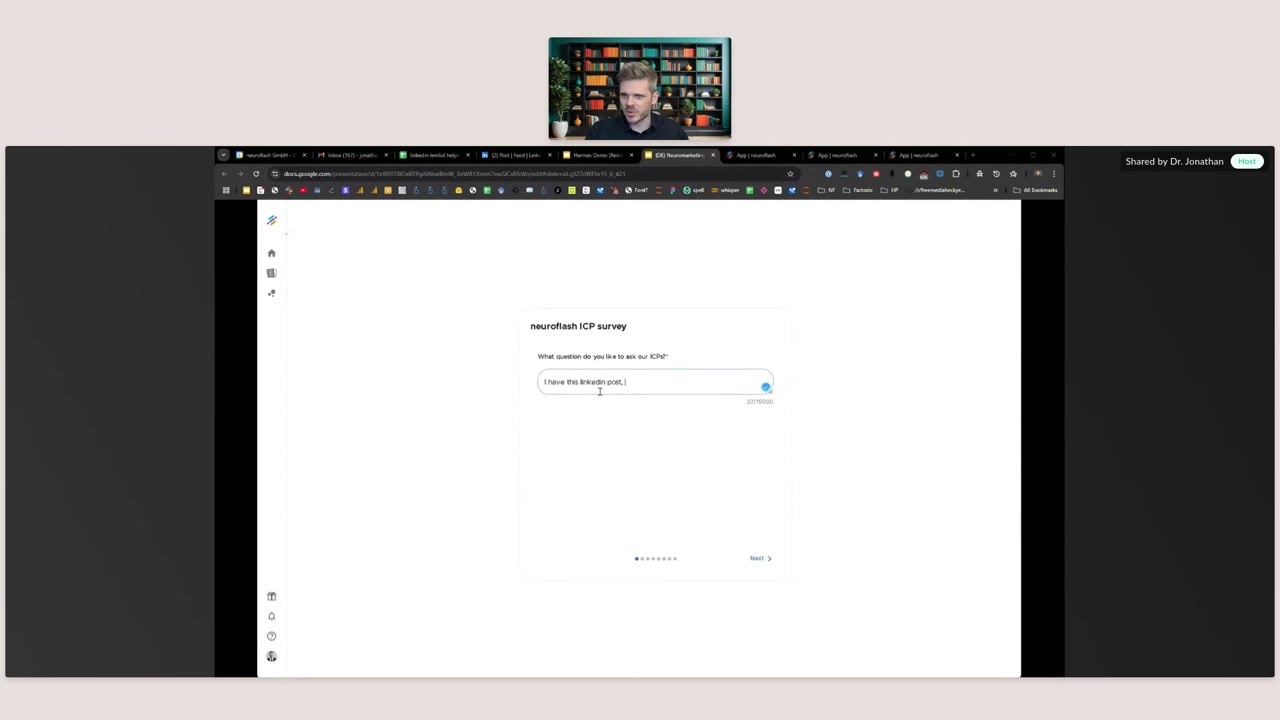Image resolution: width=1280 pixels, height=720 pixels.
Task: Expand All Bookmarks folder
Action: tap(1035, 190)
